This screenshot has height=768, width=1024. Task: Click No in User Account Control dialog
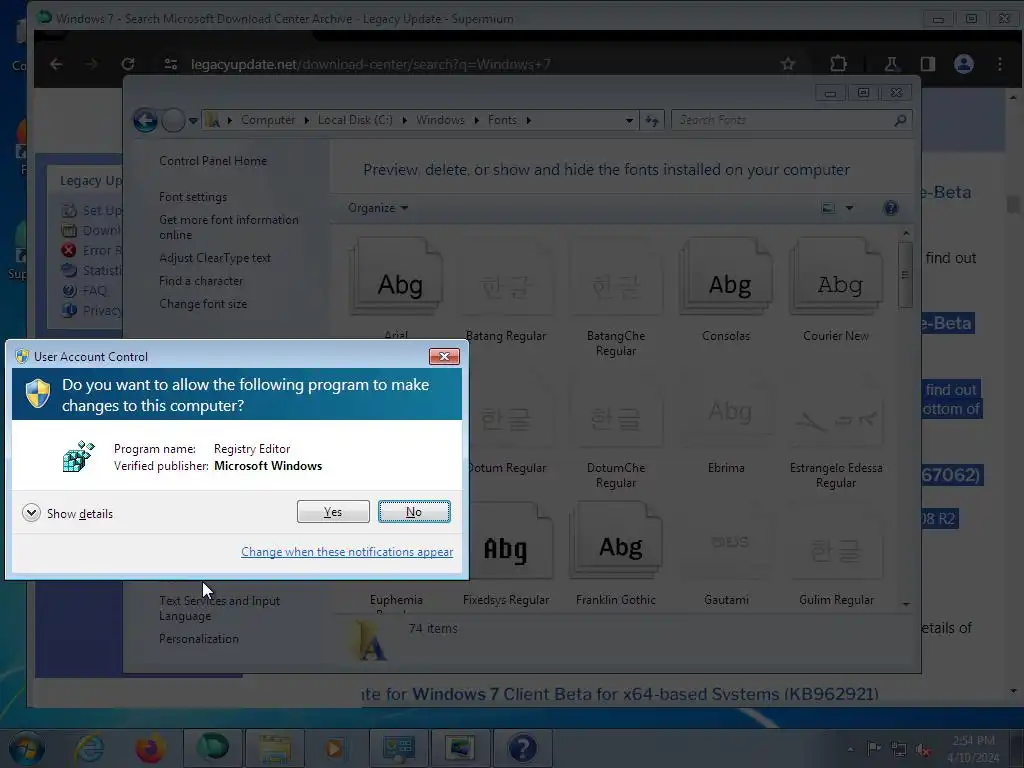click(414, 511)
